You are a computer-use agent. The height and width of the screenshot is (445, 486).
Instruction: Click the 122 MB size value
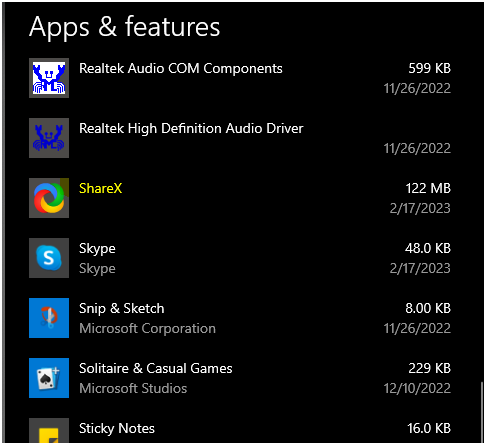[428, 189]
